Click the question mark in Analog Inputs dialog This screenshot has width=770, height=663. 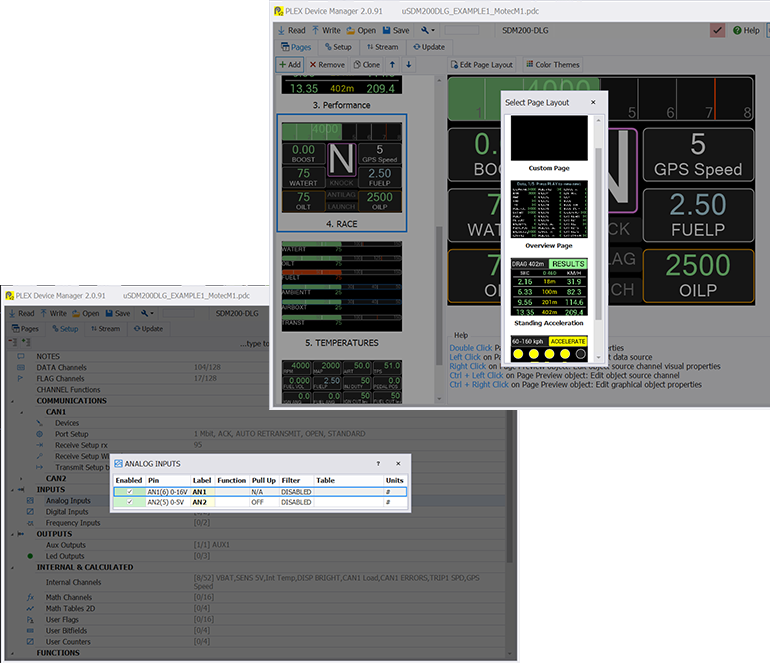click(x=378, y=464)
